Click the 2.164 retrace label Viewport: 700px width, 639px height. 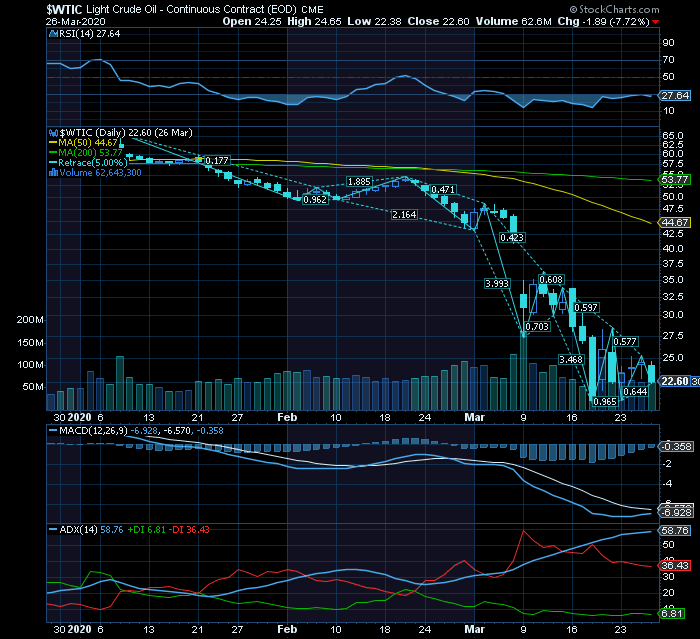[404, 215]
